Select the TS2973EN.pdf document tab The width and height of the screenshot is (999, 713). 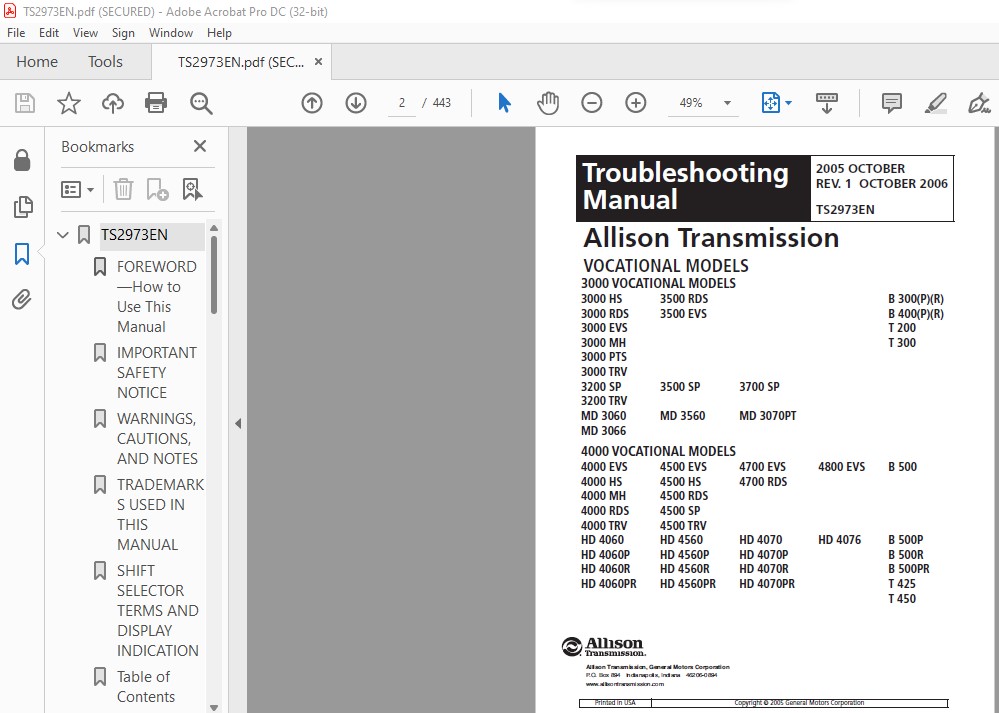pyautogui.click(x=240, y=62)
